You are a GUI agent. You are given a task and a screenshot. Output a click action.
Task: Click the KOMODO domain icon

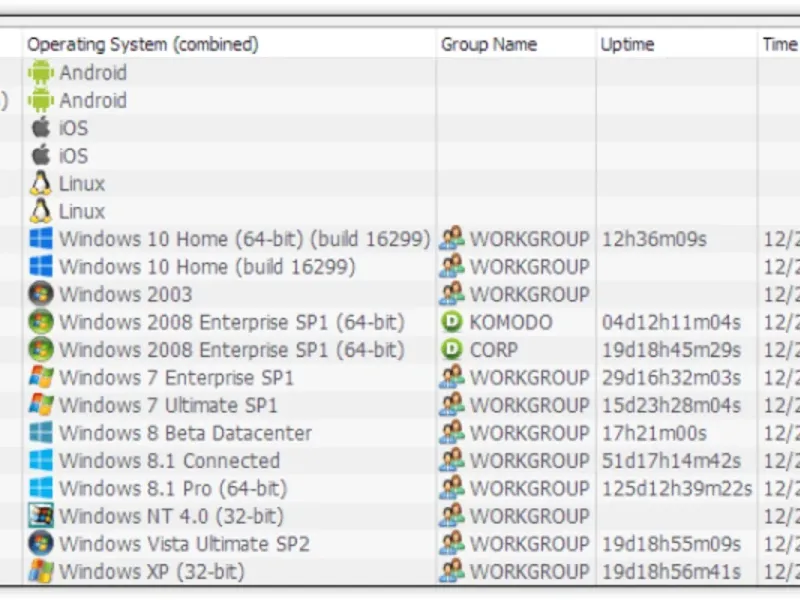452,322
